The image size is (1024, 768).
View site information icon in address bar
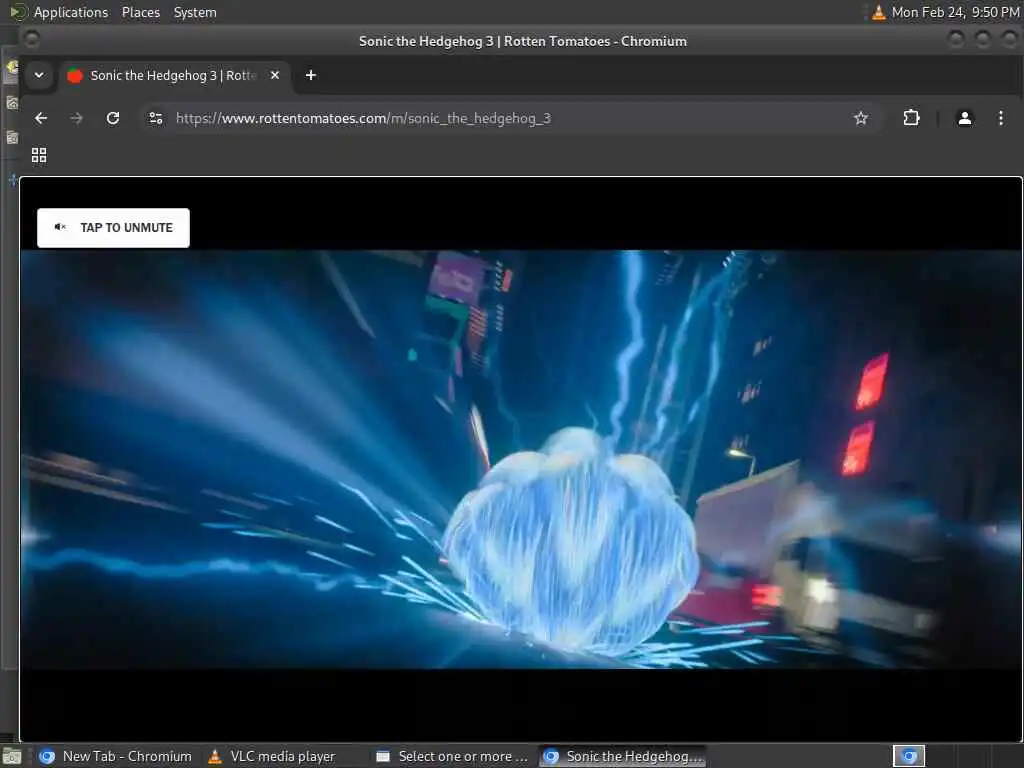(156, 118)
